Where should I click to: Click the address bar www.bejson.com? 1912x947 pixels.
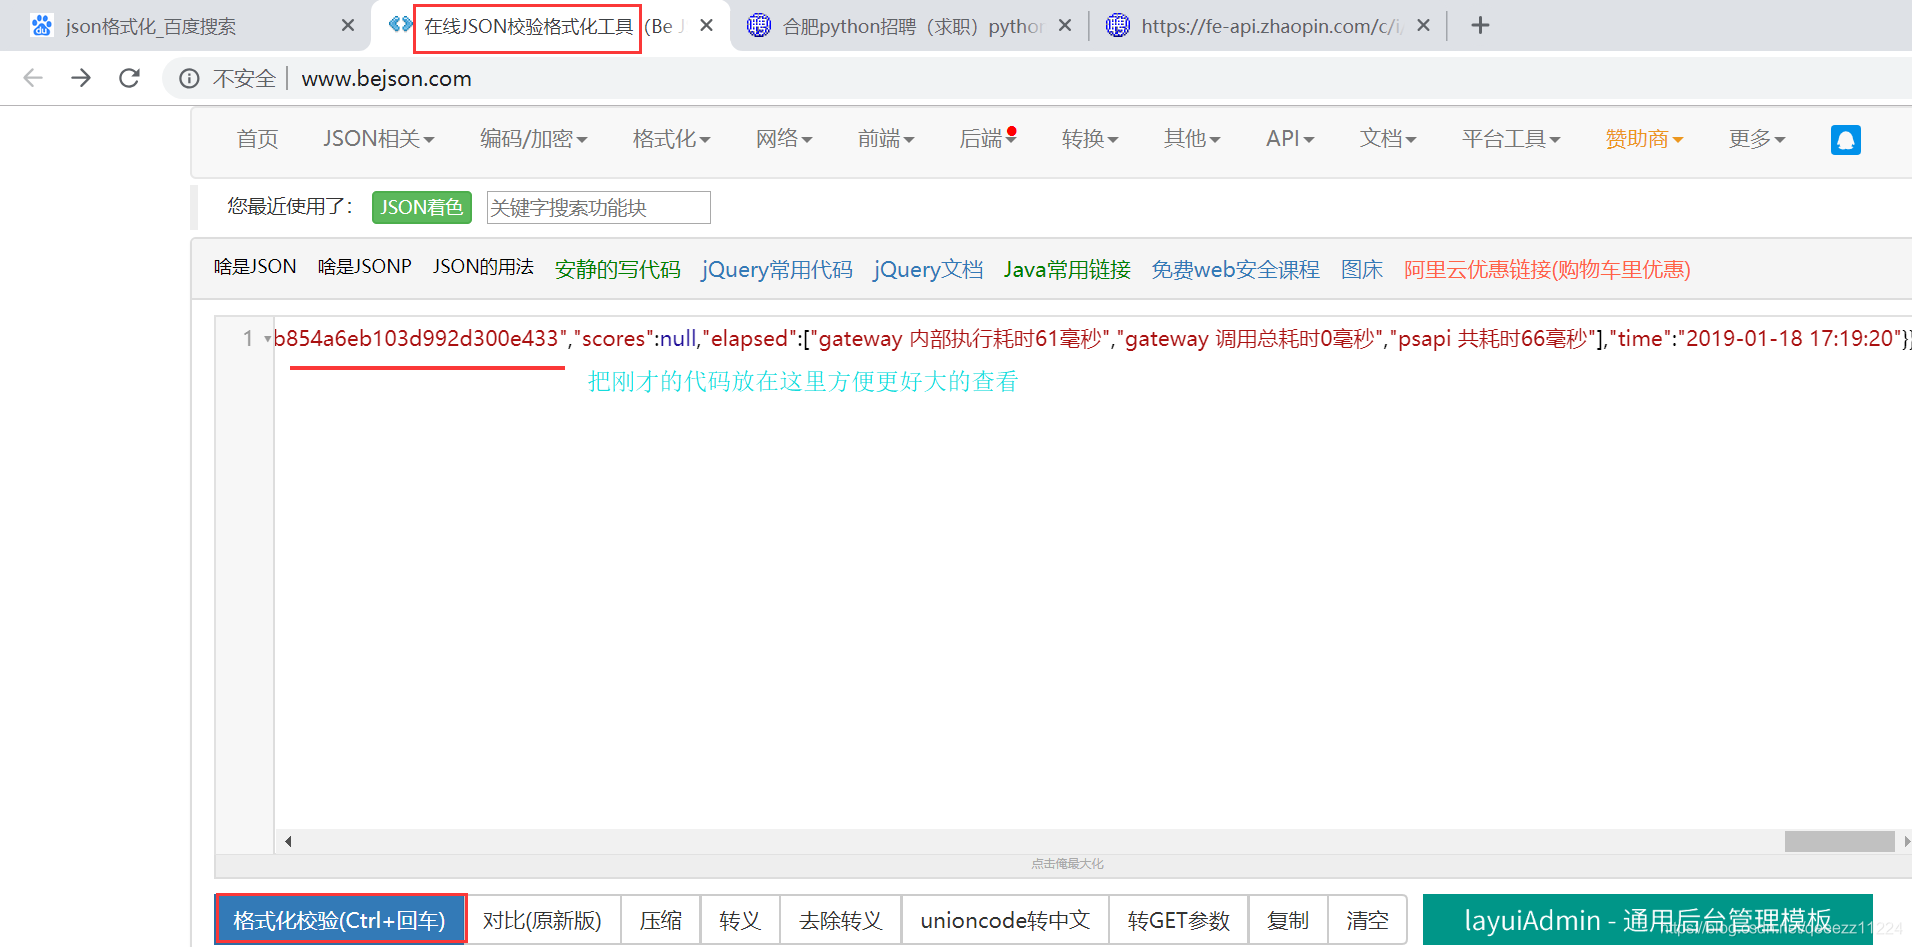click(386, 78)
